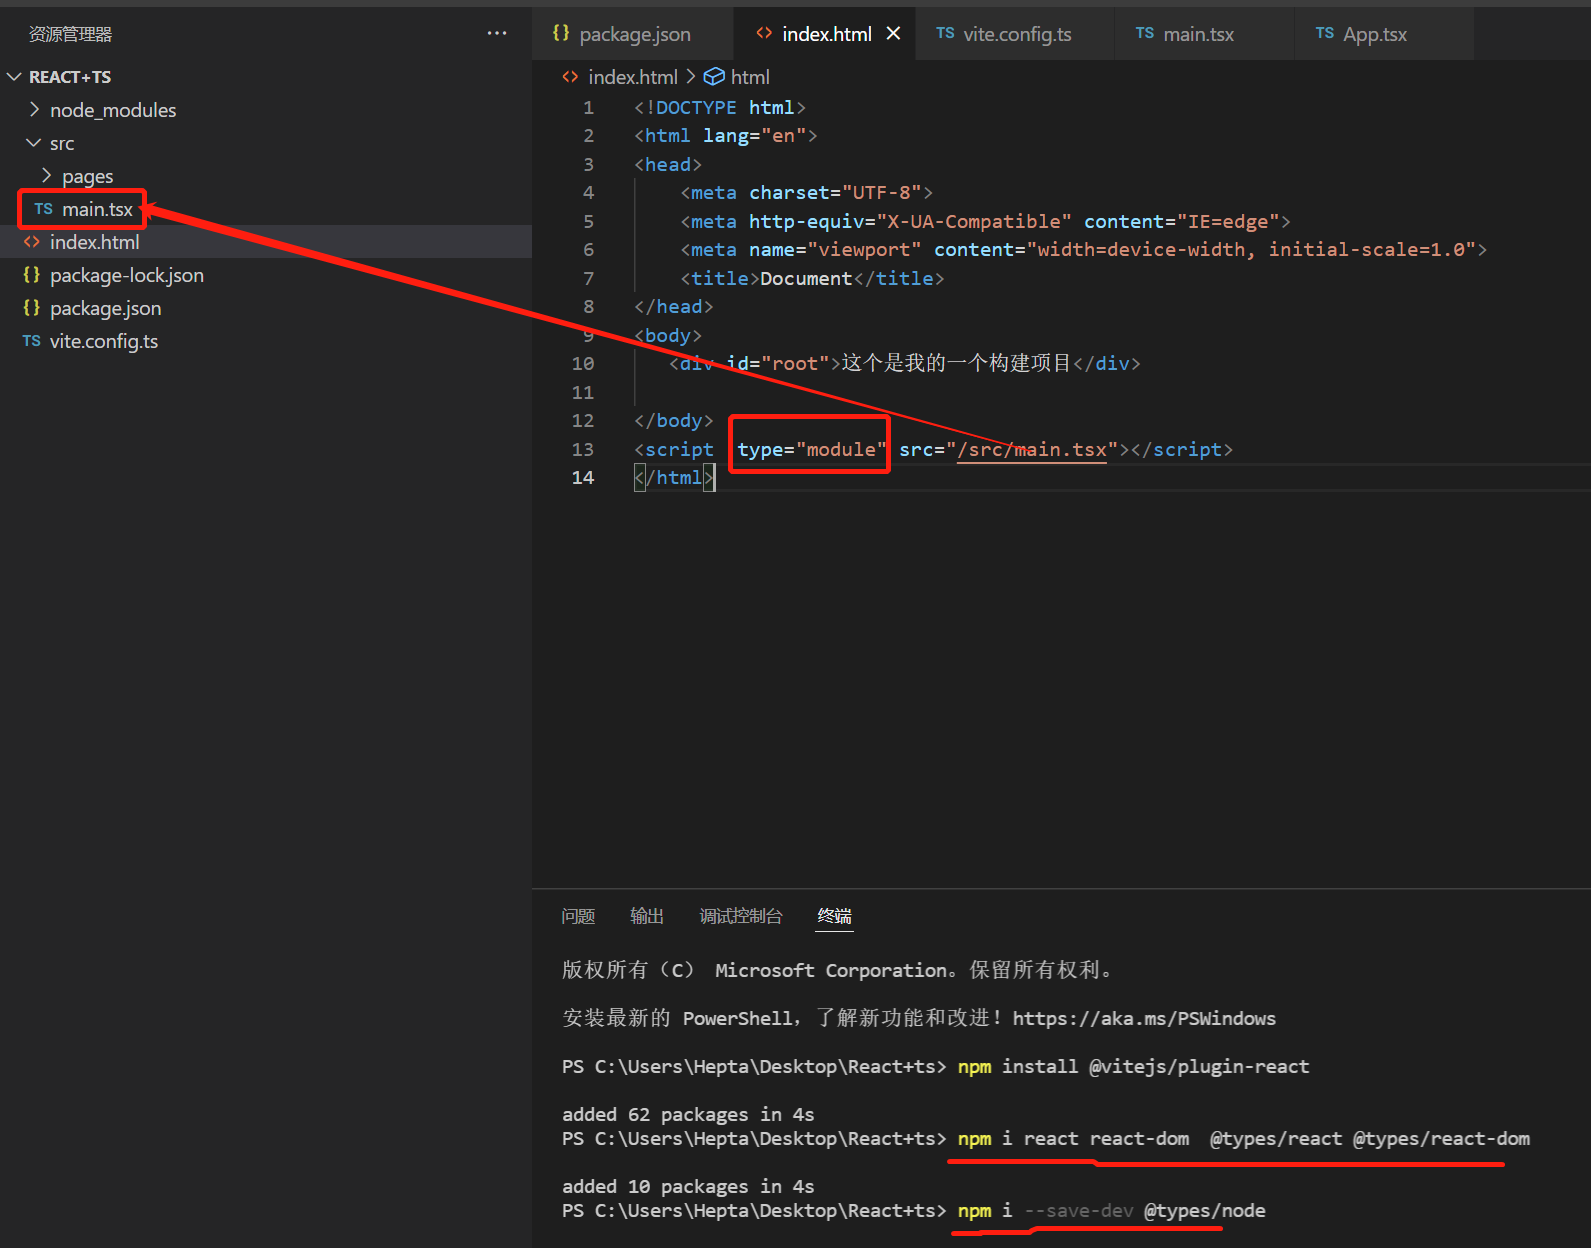Click the charset="UTF-8" meta line
This screenshot has height=1248, width=1591.
(x=807, y=193)
